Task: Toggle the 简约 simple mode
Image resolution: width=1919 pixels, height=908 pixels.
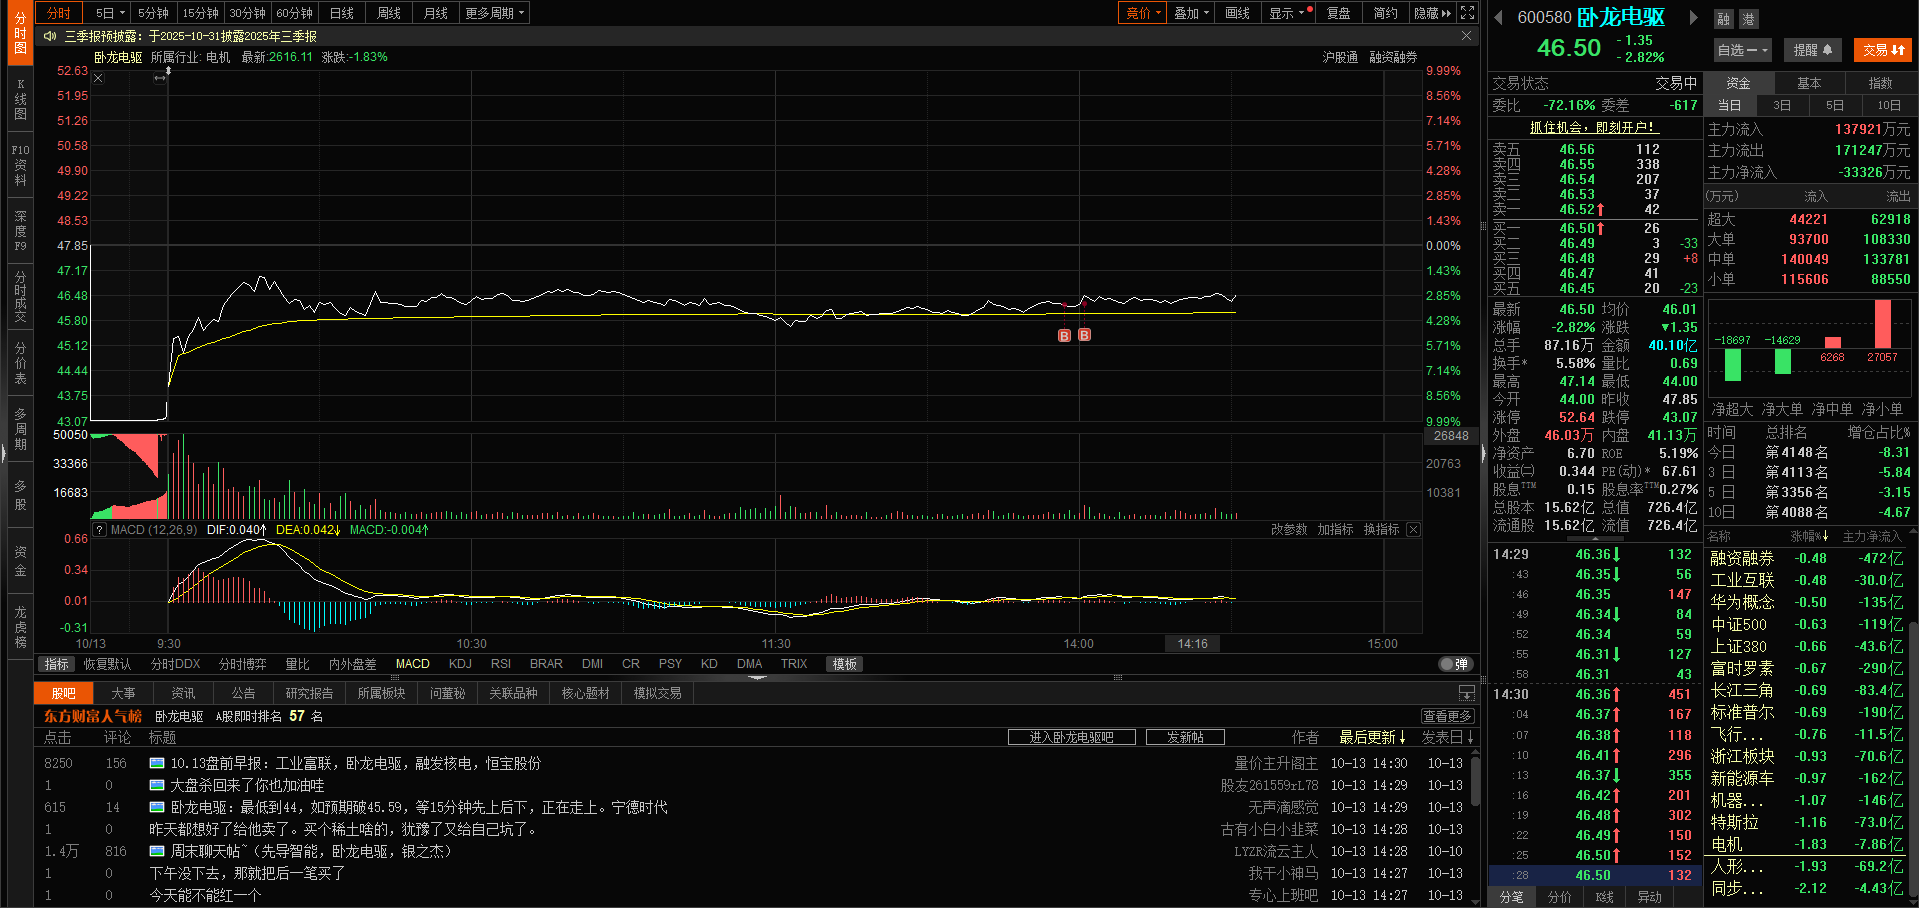Action: point(1385,13)
